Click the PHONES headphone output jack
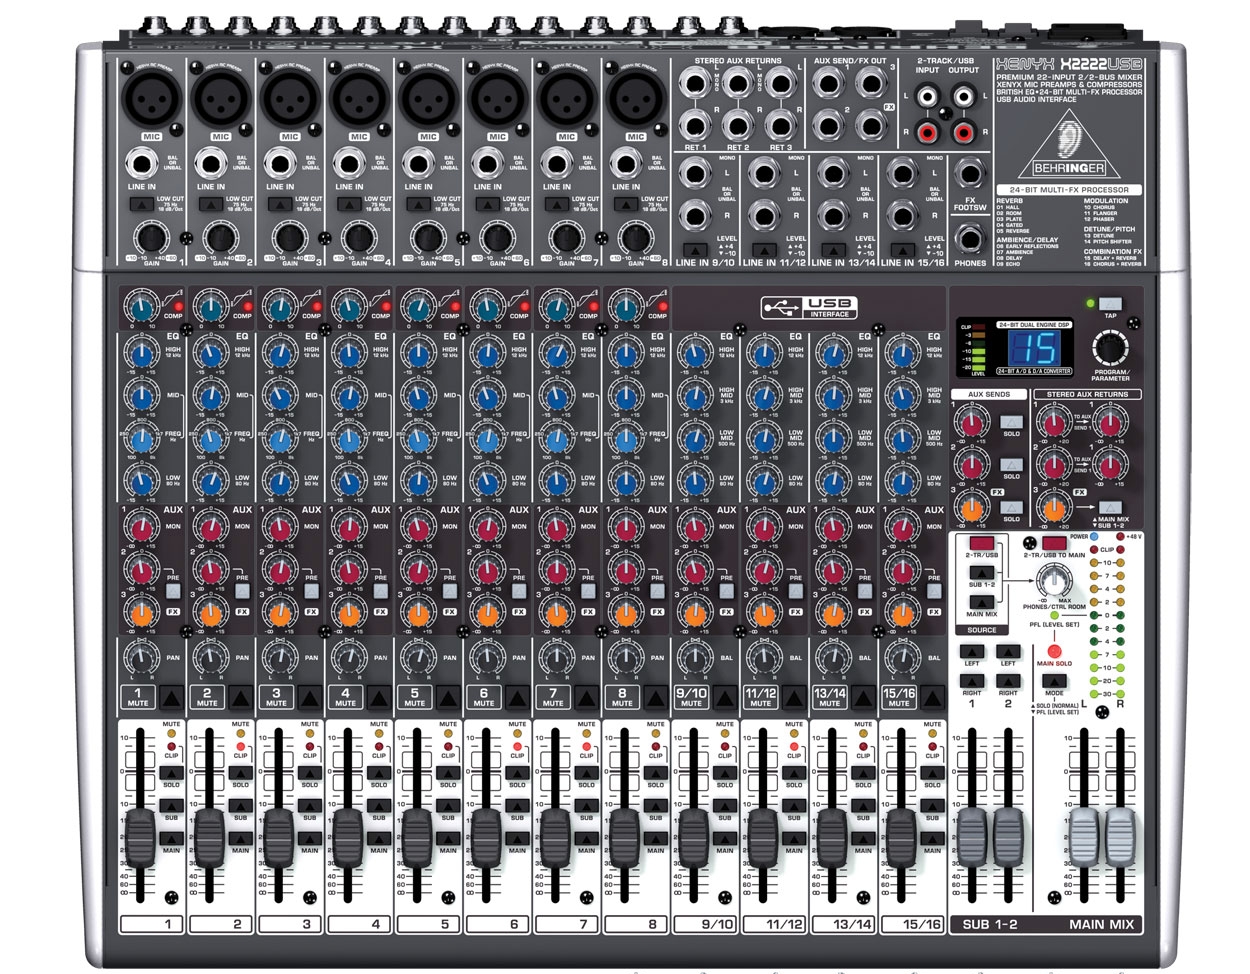The image size is (1250, 974). point(970,240)
